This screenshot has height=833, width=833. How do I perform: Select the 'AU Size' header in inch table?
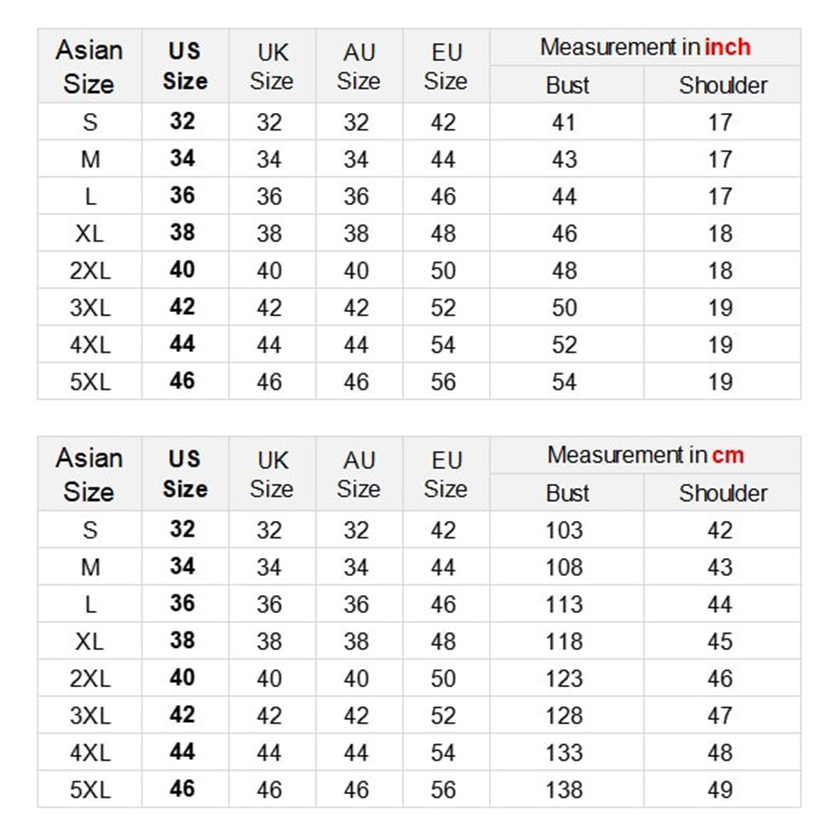(x=358, y=66)
